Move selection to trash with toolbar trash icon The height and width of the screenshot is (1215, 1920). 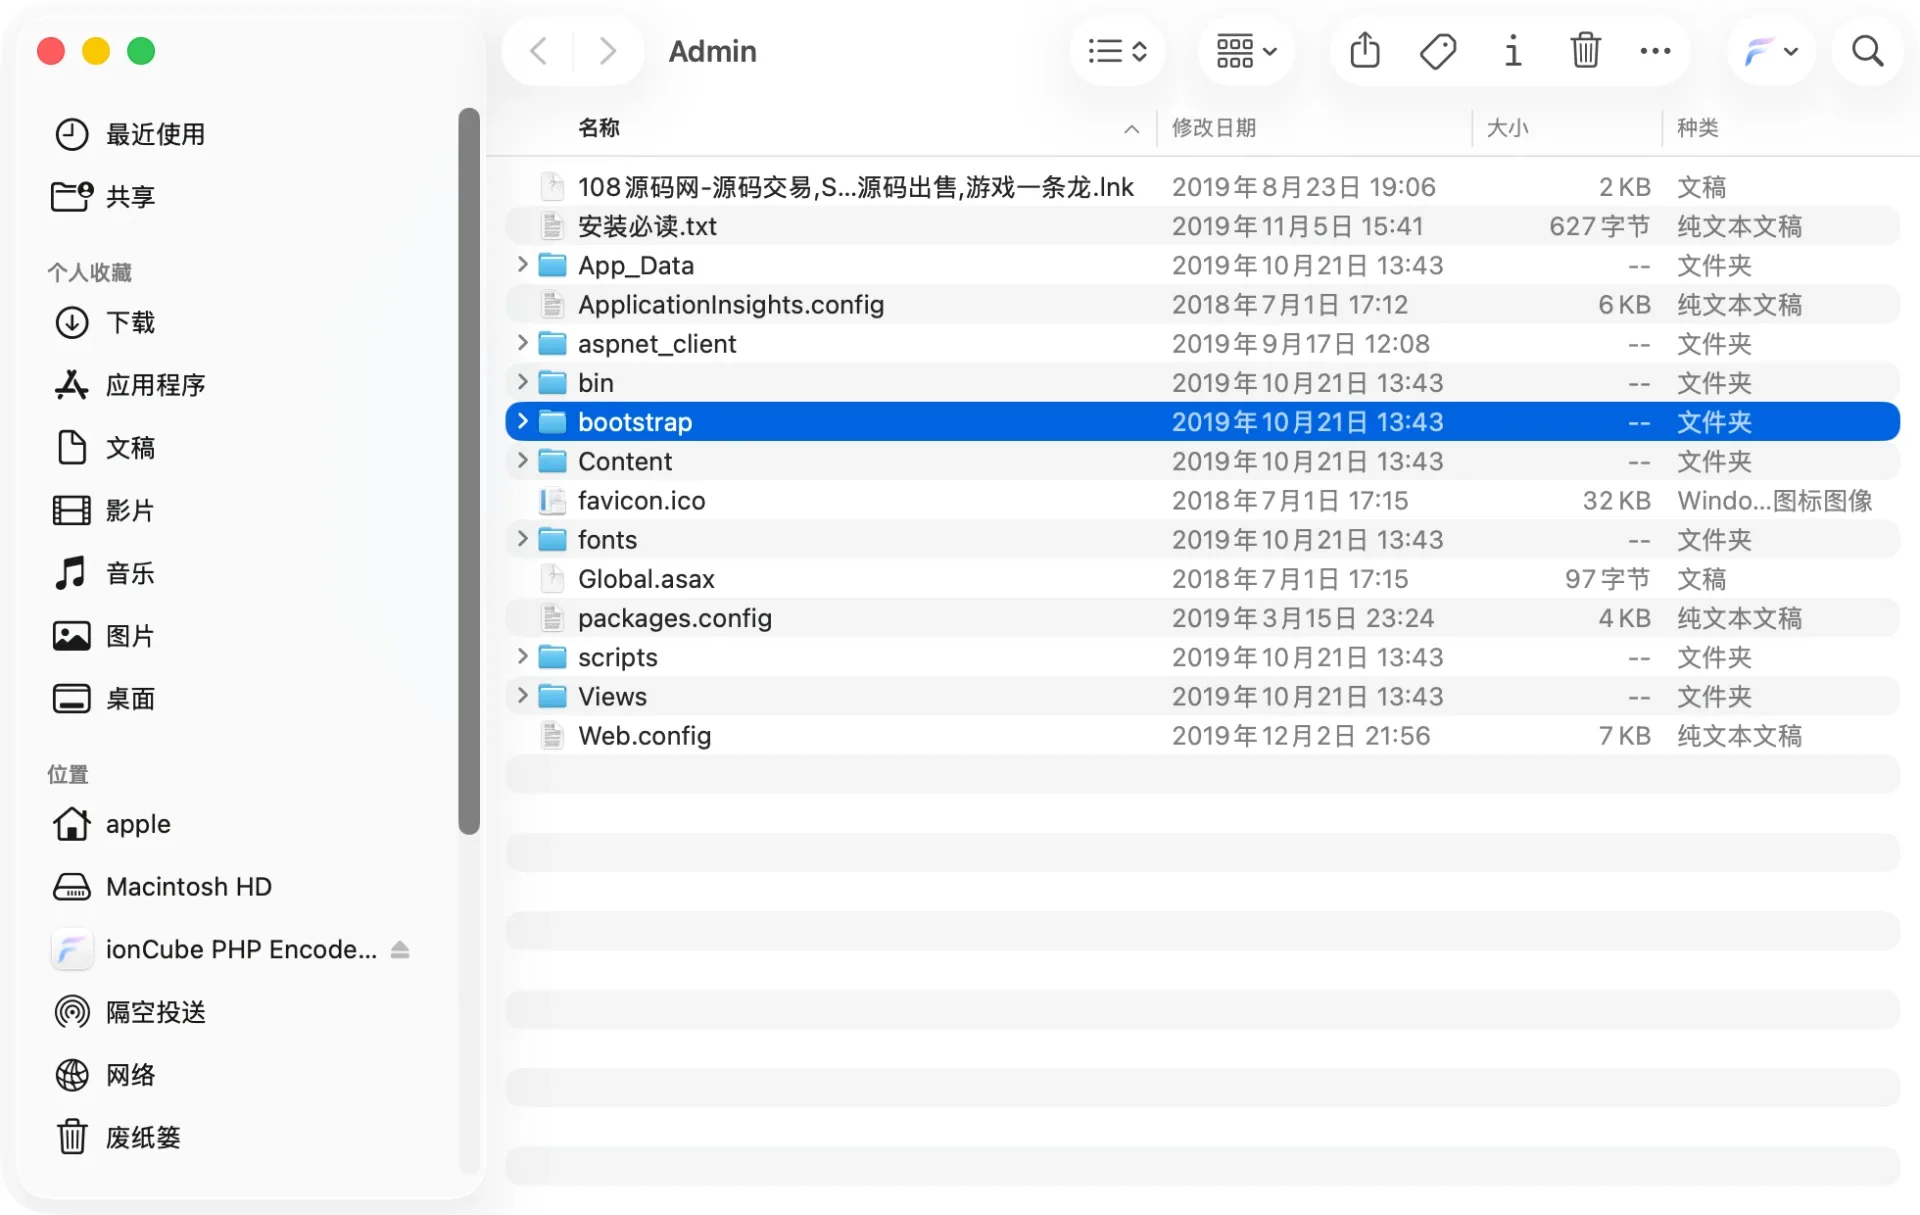(1585, 51)
